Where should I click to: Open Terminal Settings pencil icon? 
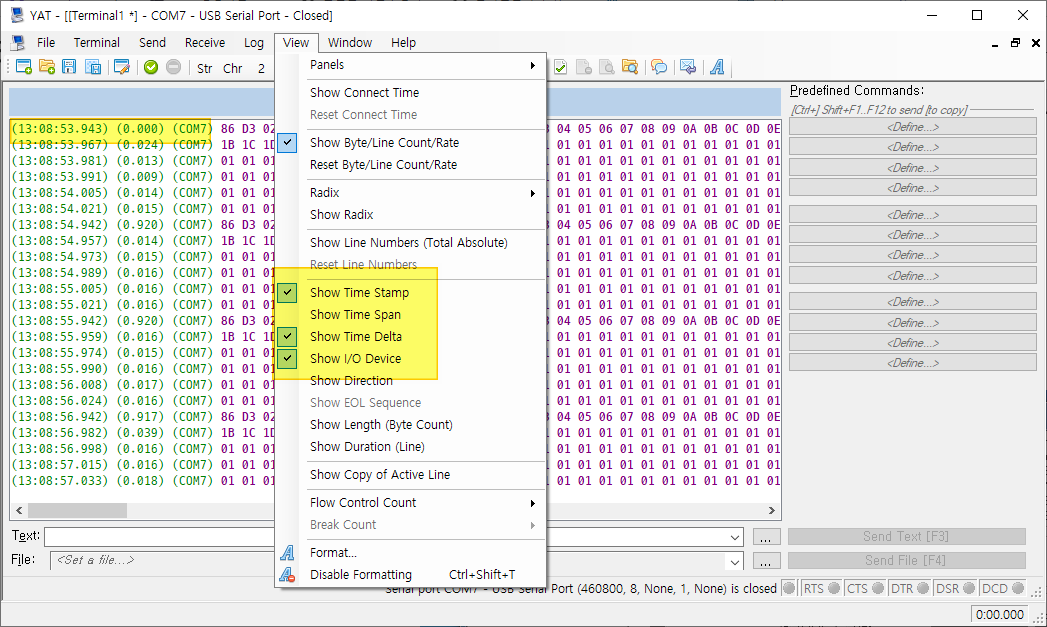[122, 67]
